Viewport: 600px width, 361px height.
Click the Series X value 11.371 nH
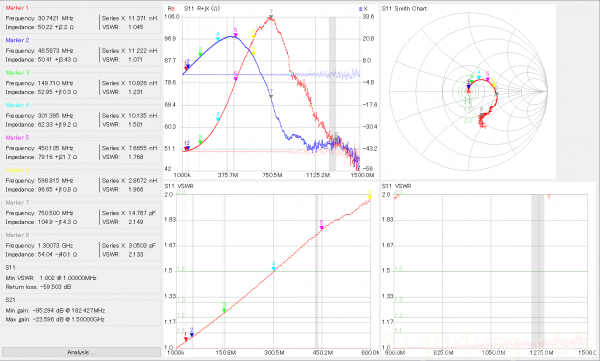pos(143,18)
